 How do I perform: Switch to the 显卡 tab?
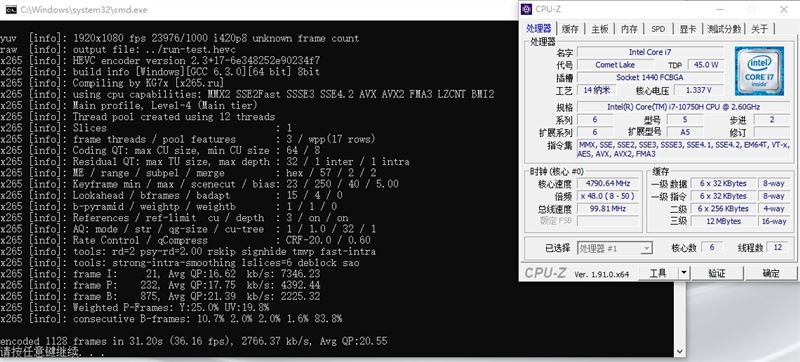[688, 29]
